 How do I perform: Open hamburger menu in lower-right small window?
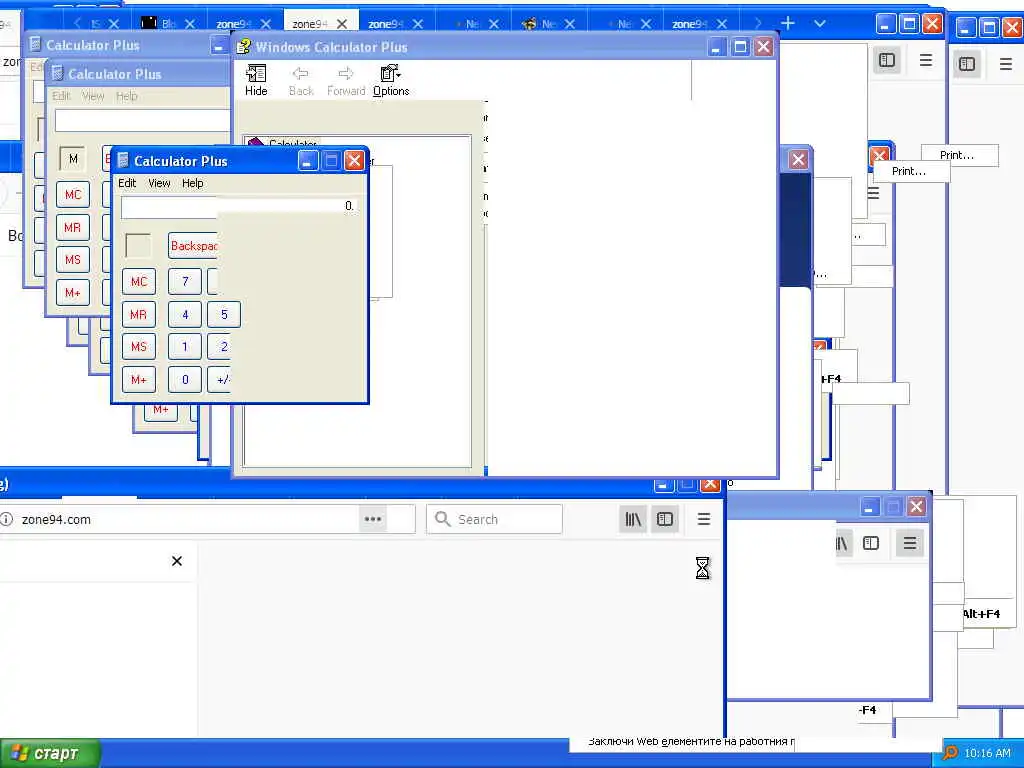click(910, 543)
